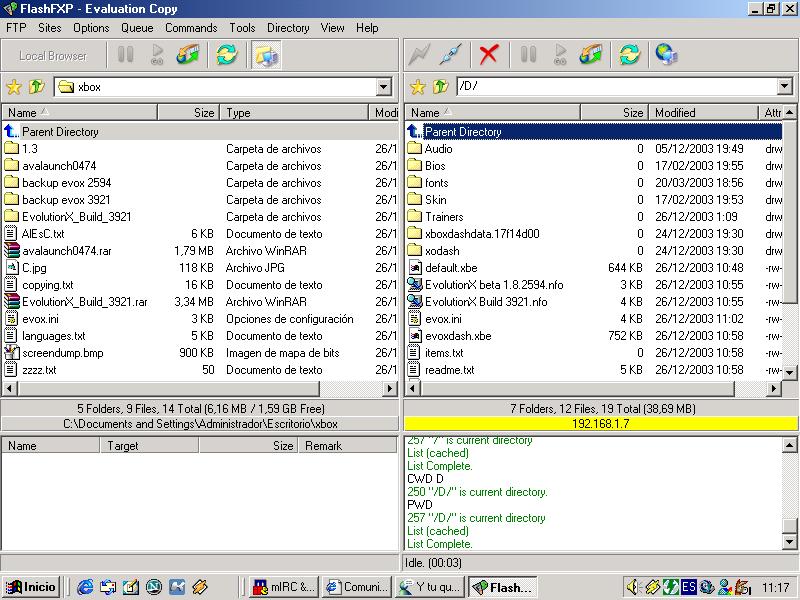
Task: Select the avalaunch0474 folder
Action: click(x=59, y=166)
